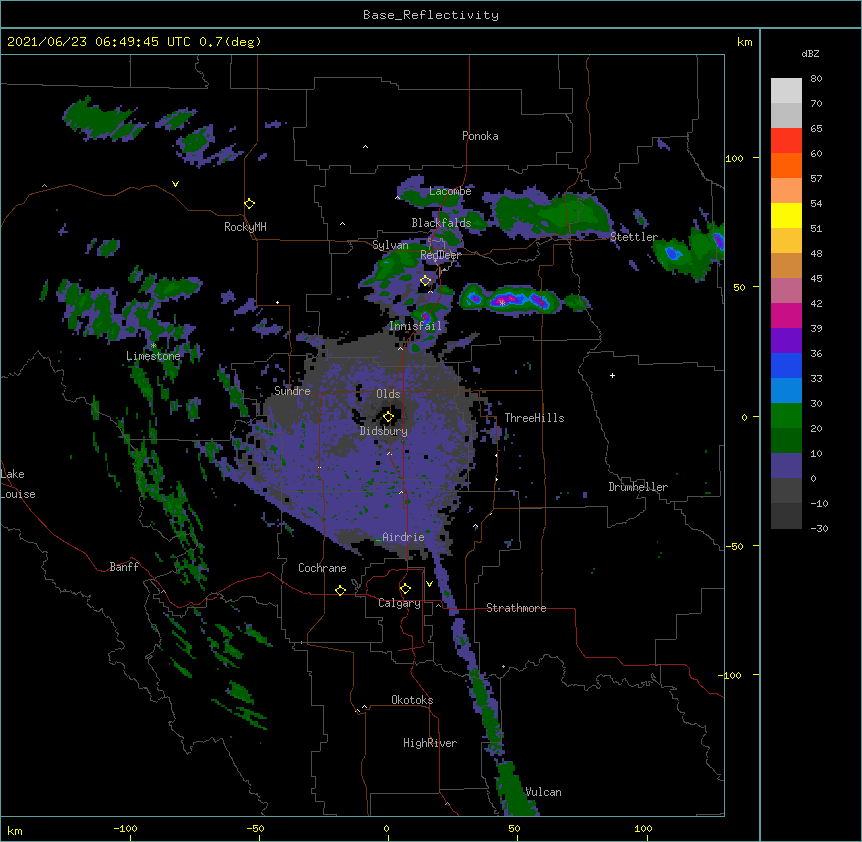Click the Sundre label
This screenshot has height=842, width=862.
coord(292,391)
